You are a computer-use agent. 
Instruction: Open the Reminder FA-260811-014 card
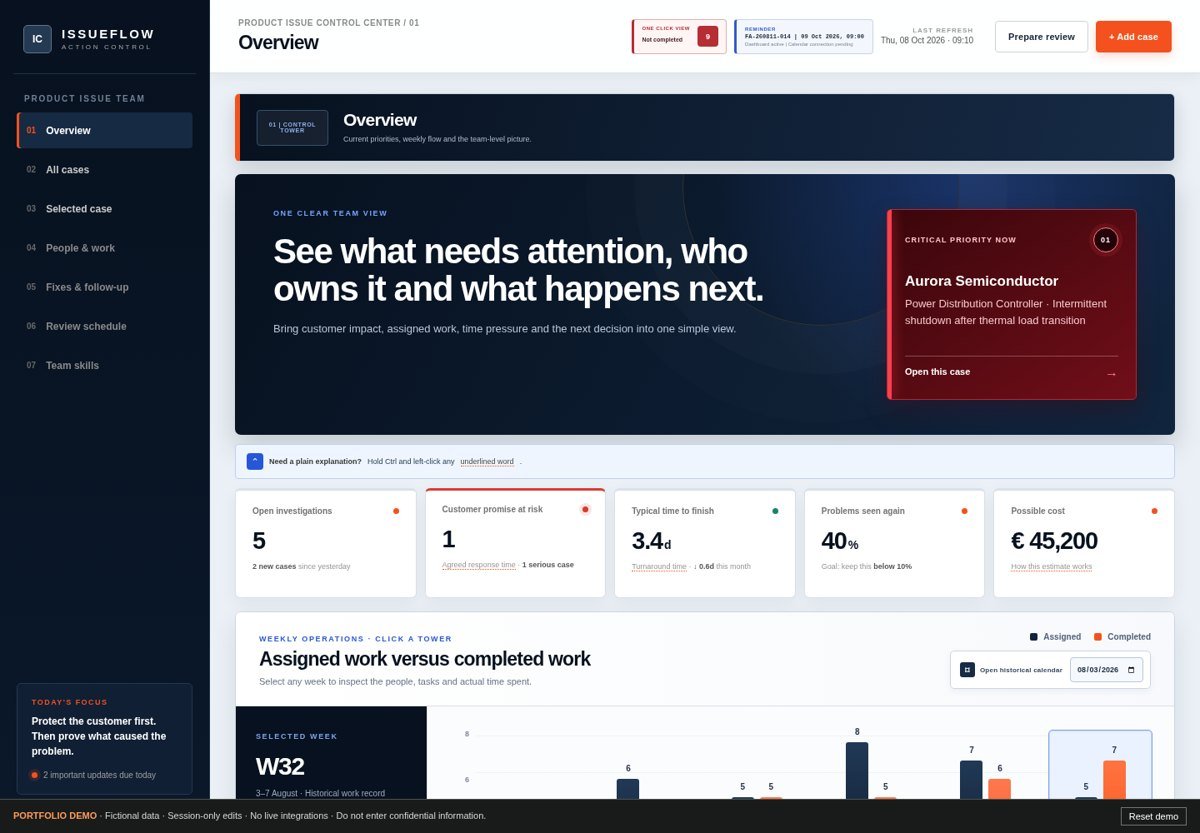coord(803,36)
